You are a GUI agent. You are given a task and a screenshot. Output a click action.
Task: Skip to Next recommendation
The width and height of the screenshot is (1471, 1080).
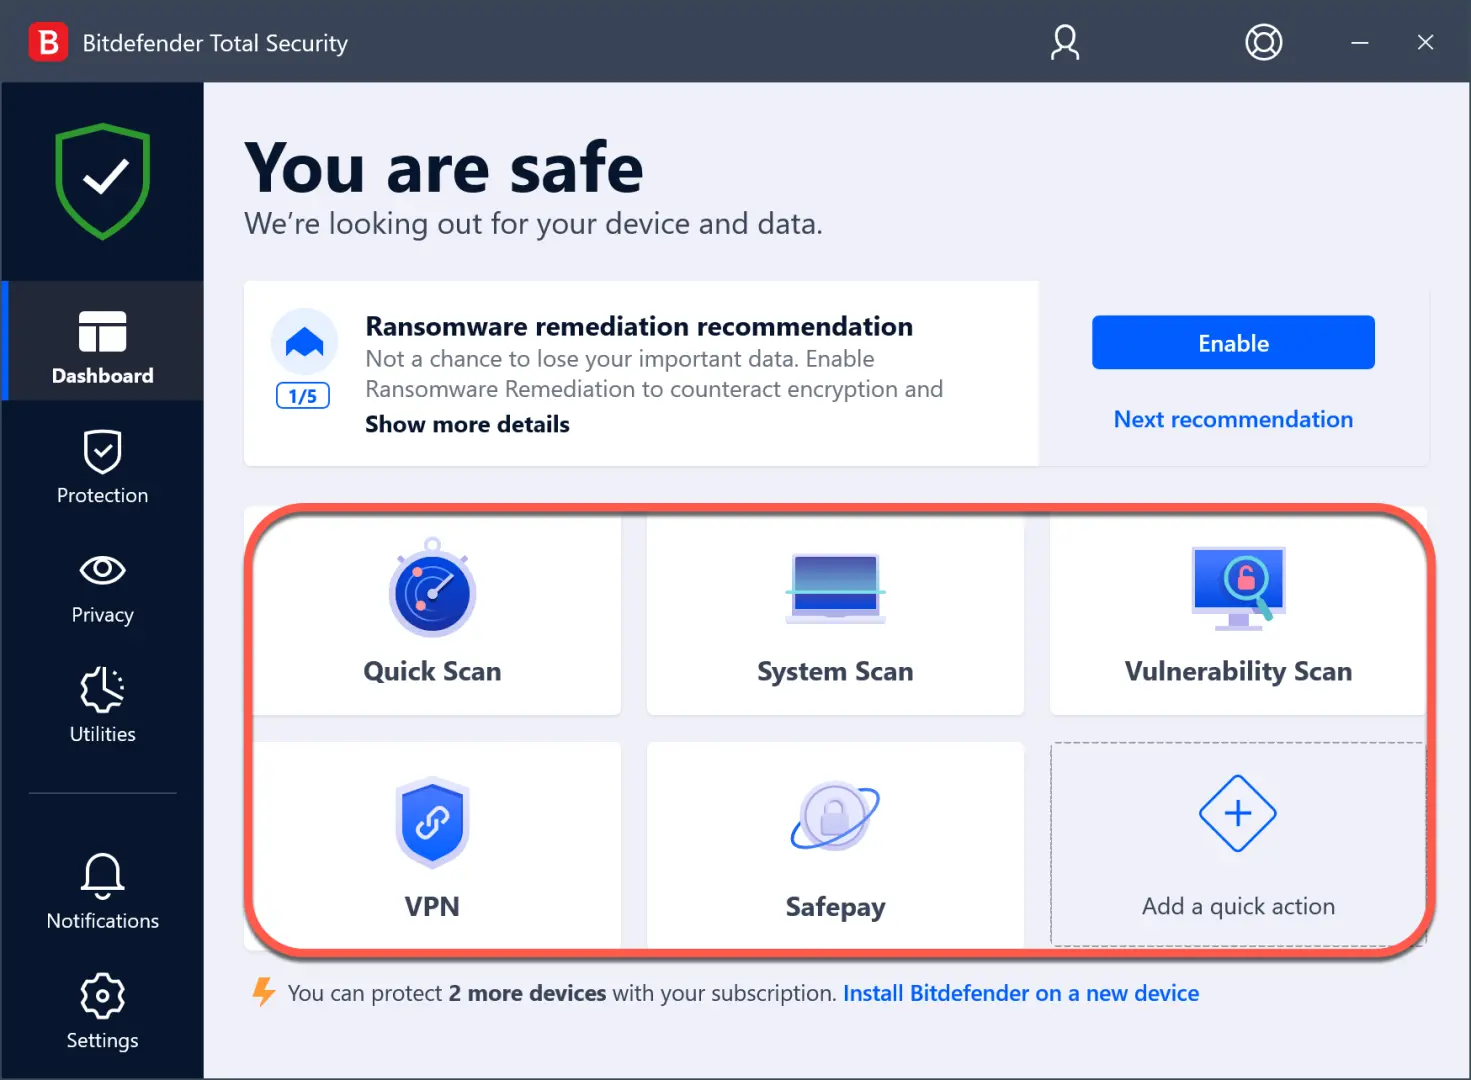[1233, 419]
